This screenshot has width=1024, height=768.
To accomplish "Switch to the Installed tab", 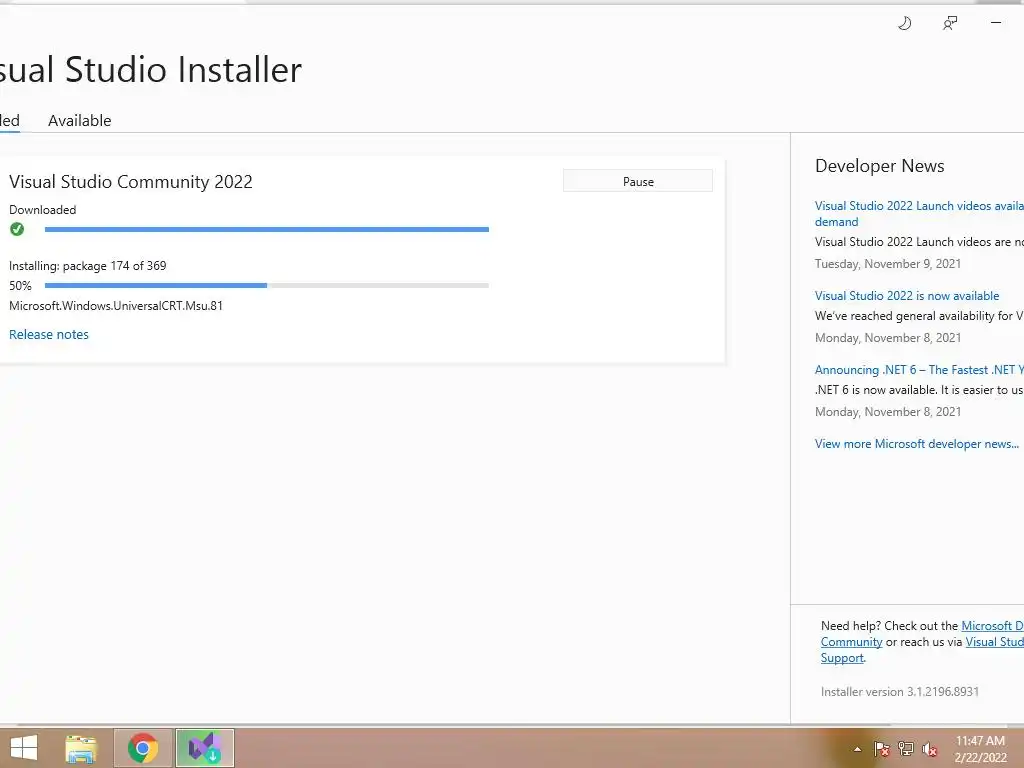I will click(x=10, y=121).
